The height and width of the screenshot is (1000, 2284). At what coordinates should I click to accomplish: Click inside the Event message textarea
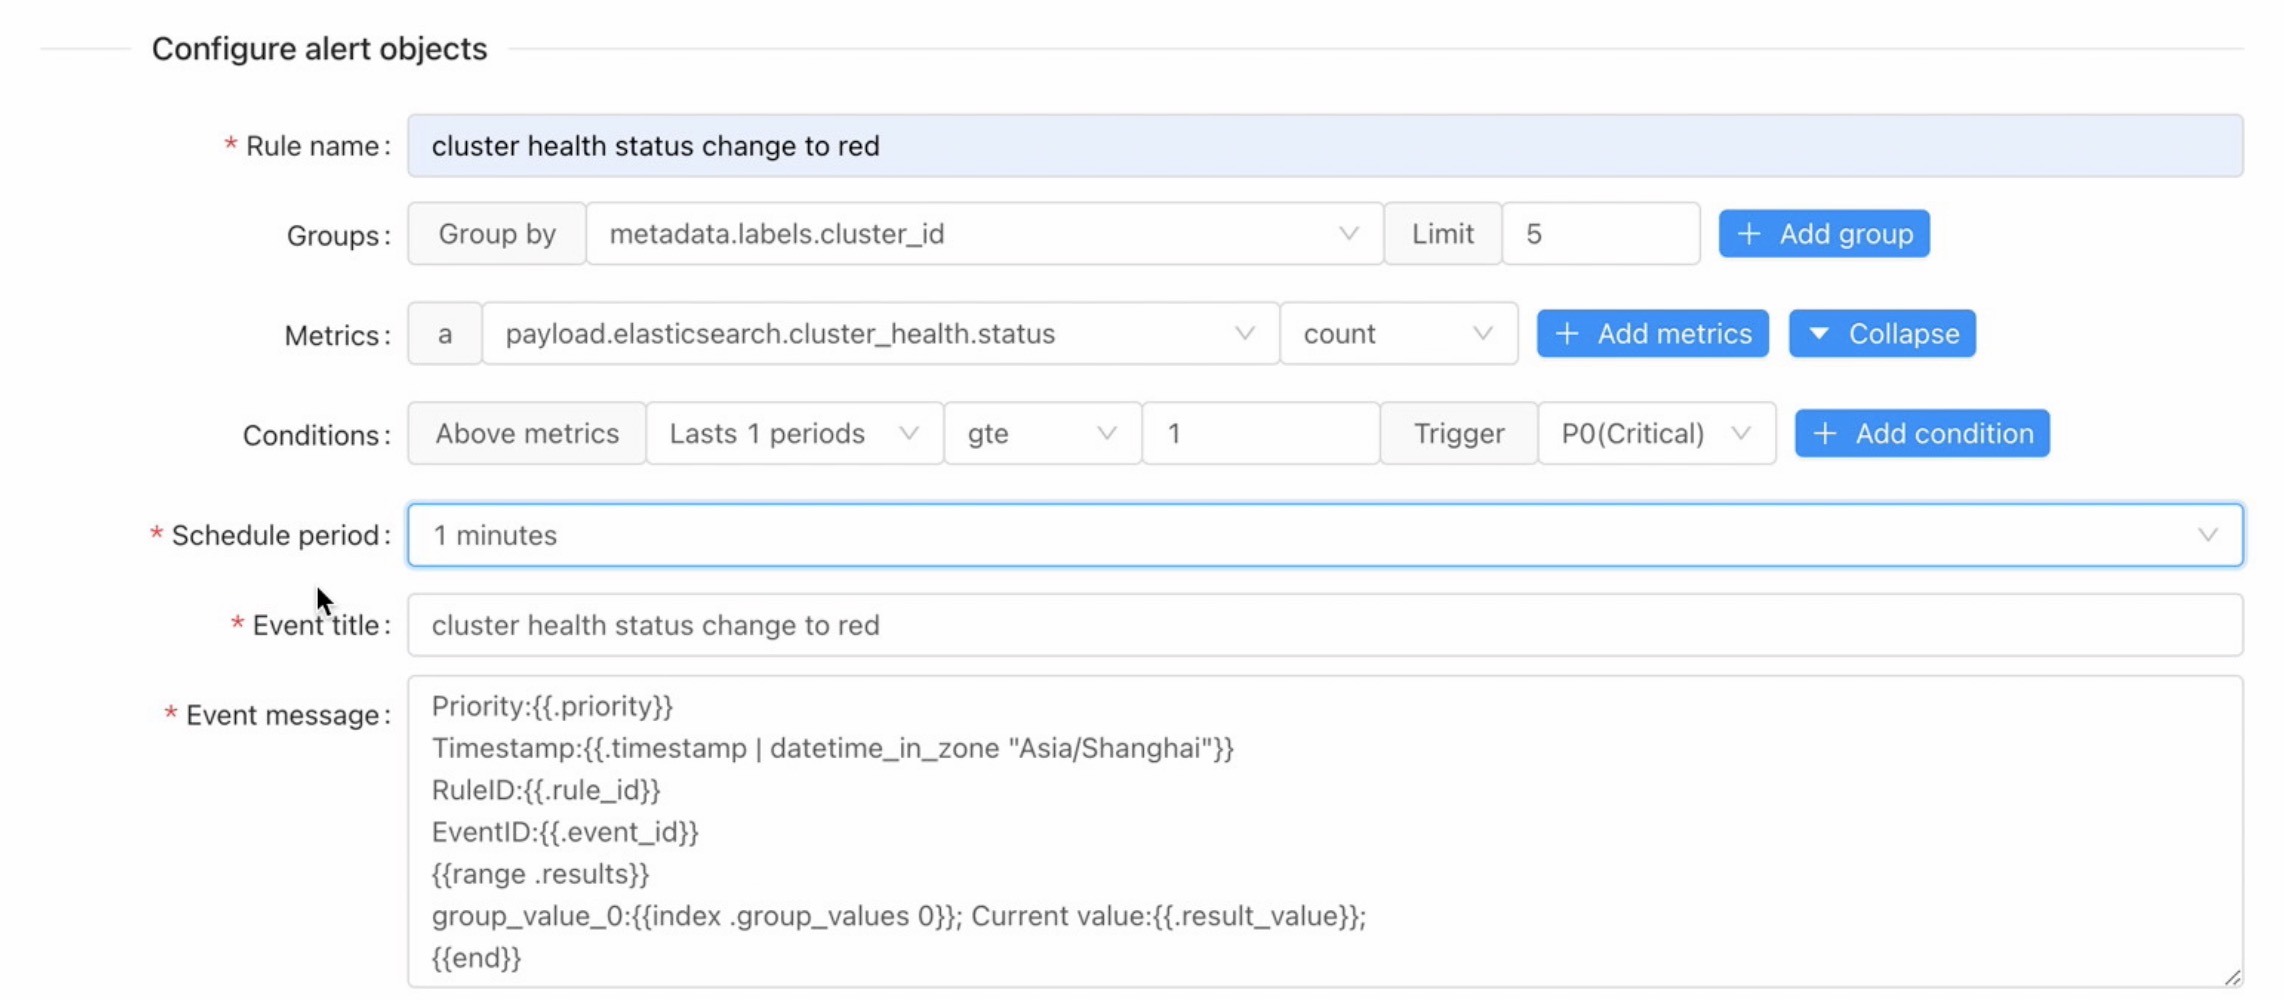click(1324, 832)
